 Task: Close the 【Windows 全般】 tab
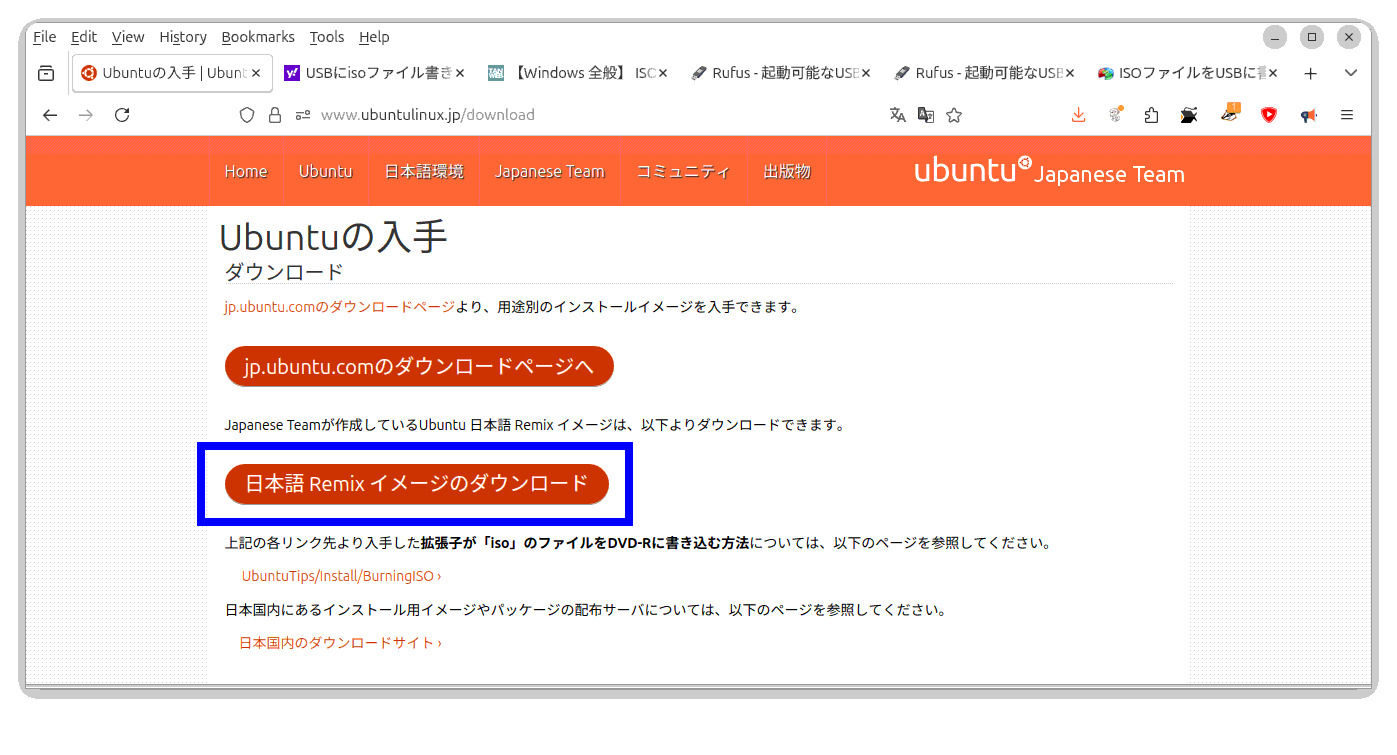663,73
